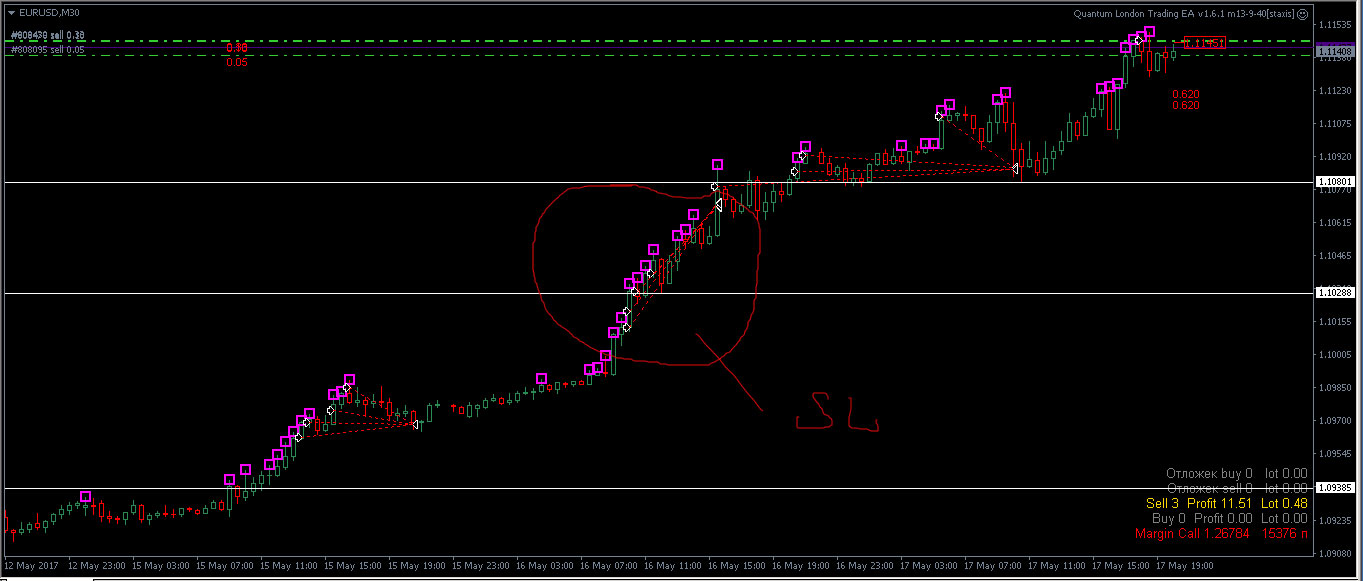
Task: Click the '17 May 03:00' time axis label
Action: click(927, 565)
